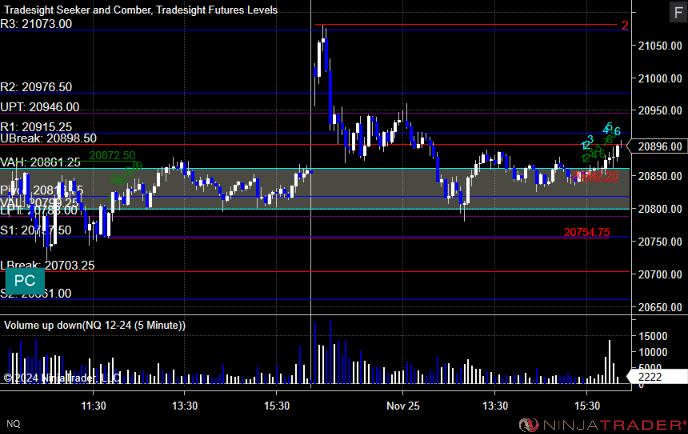Screen dimensions: 688x434
Task: Click the 20650.00 price axis label
Action: pos(660,307)
